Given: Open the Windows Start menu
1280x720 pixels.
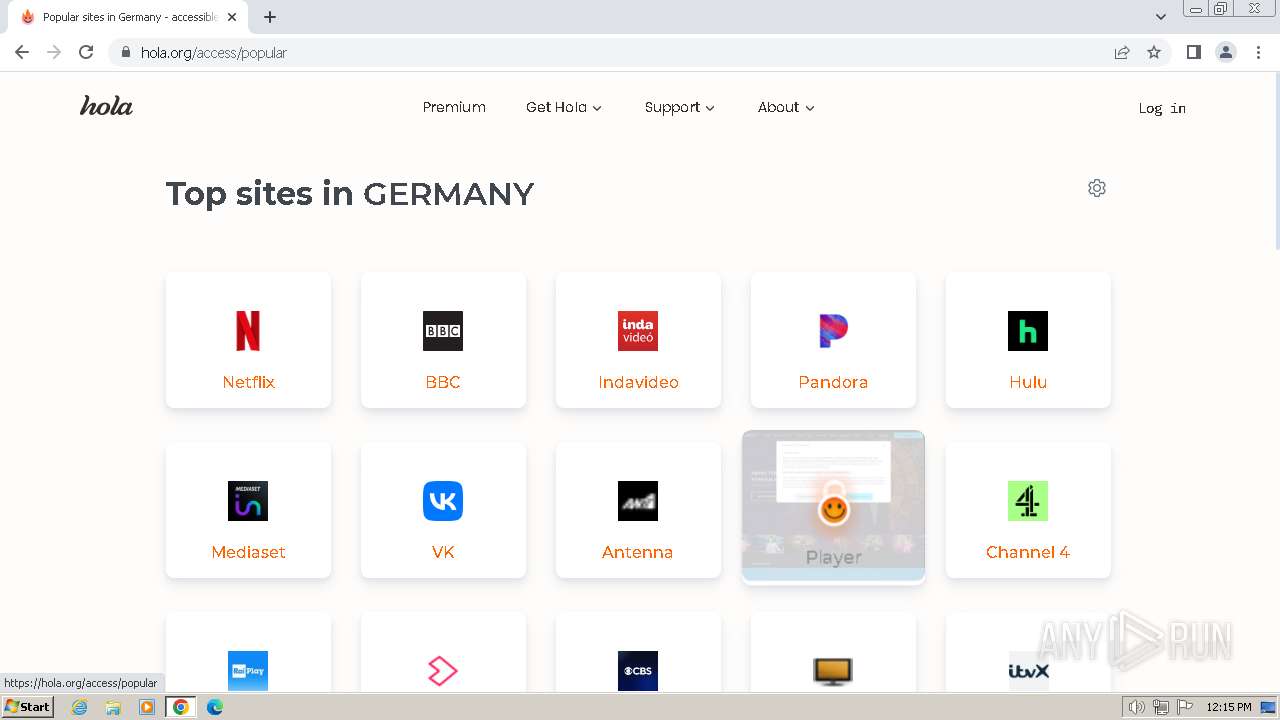Looking at the screenshot, I should [27, 707].
